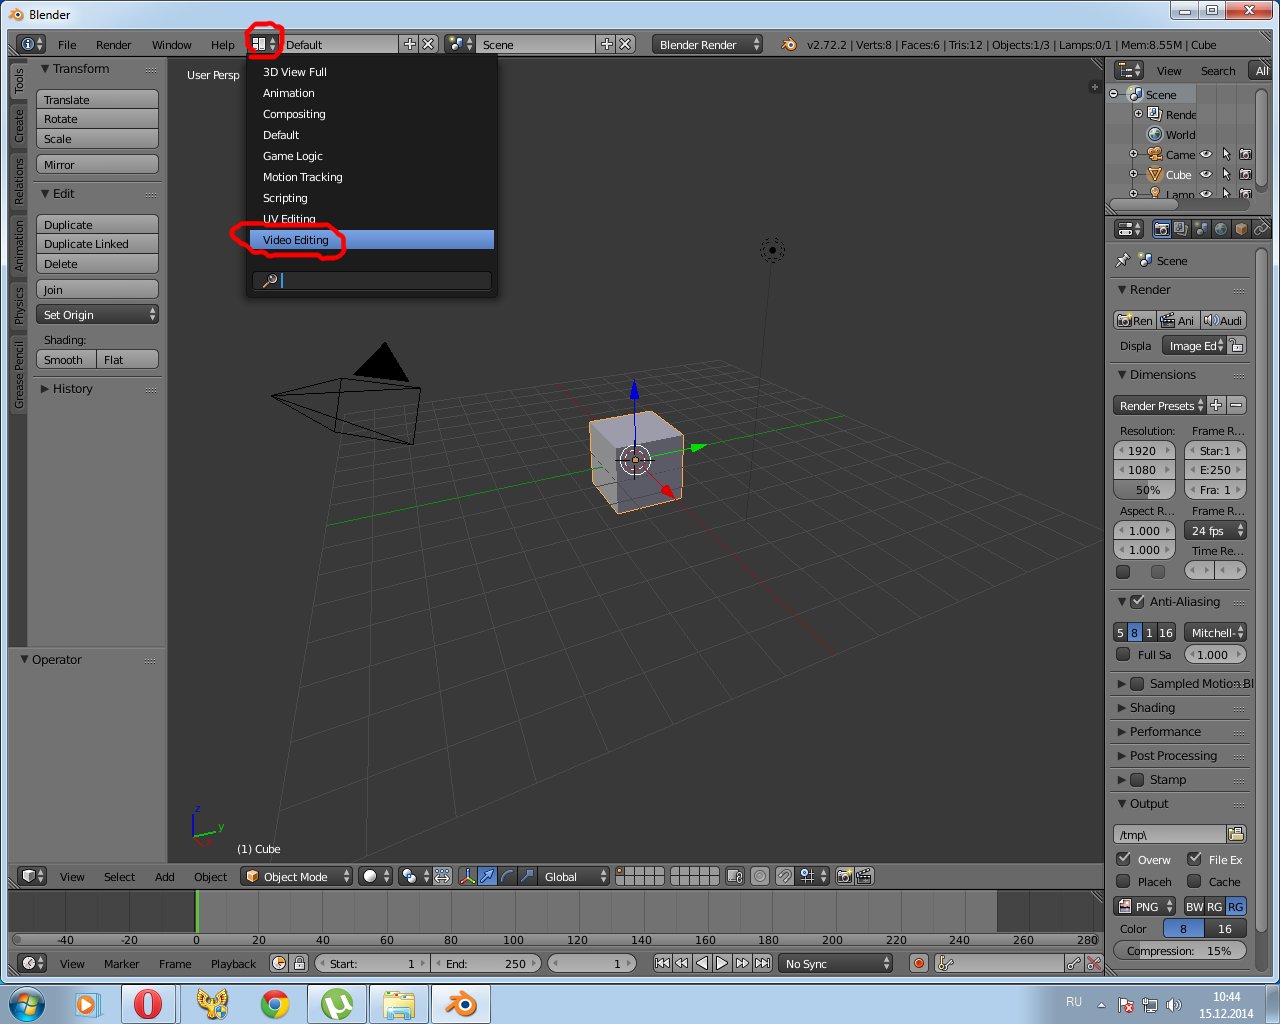
Task: Enable the Full Sample checkbox
Action: [1123, 655]
